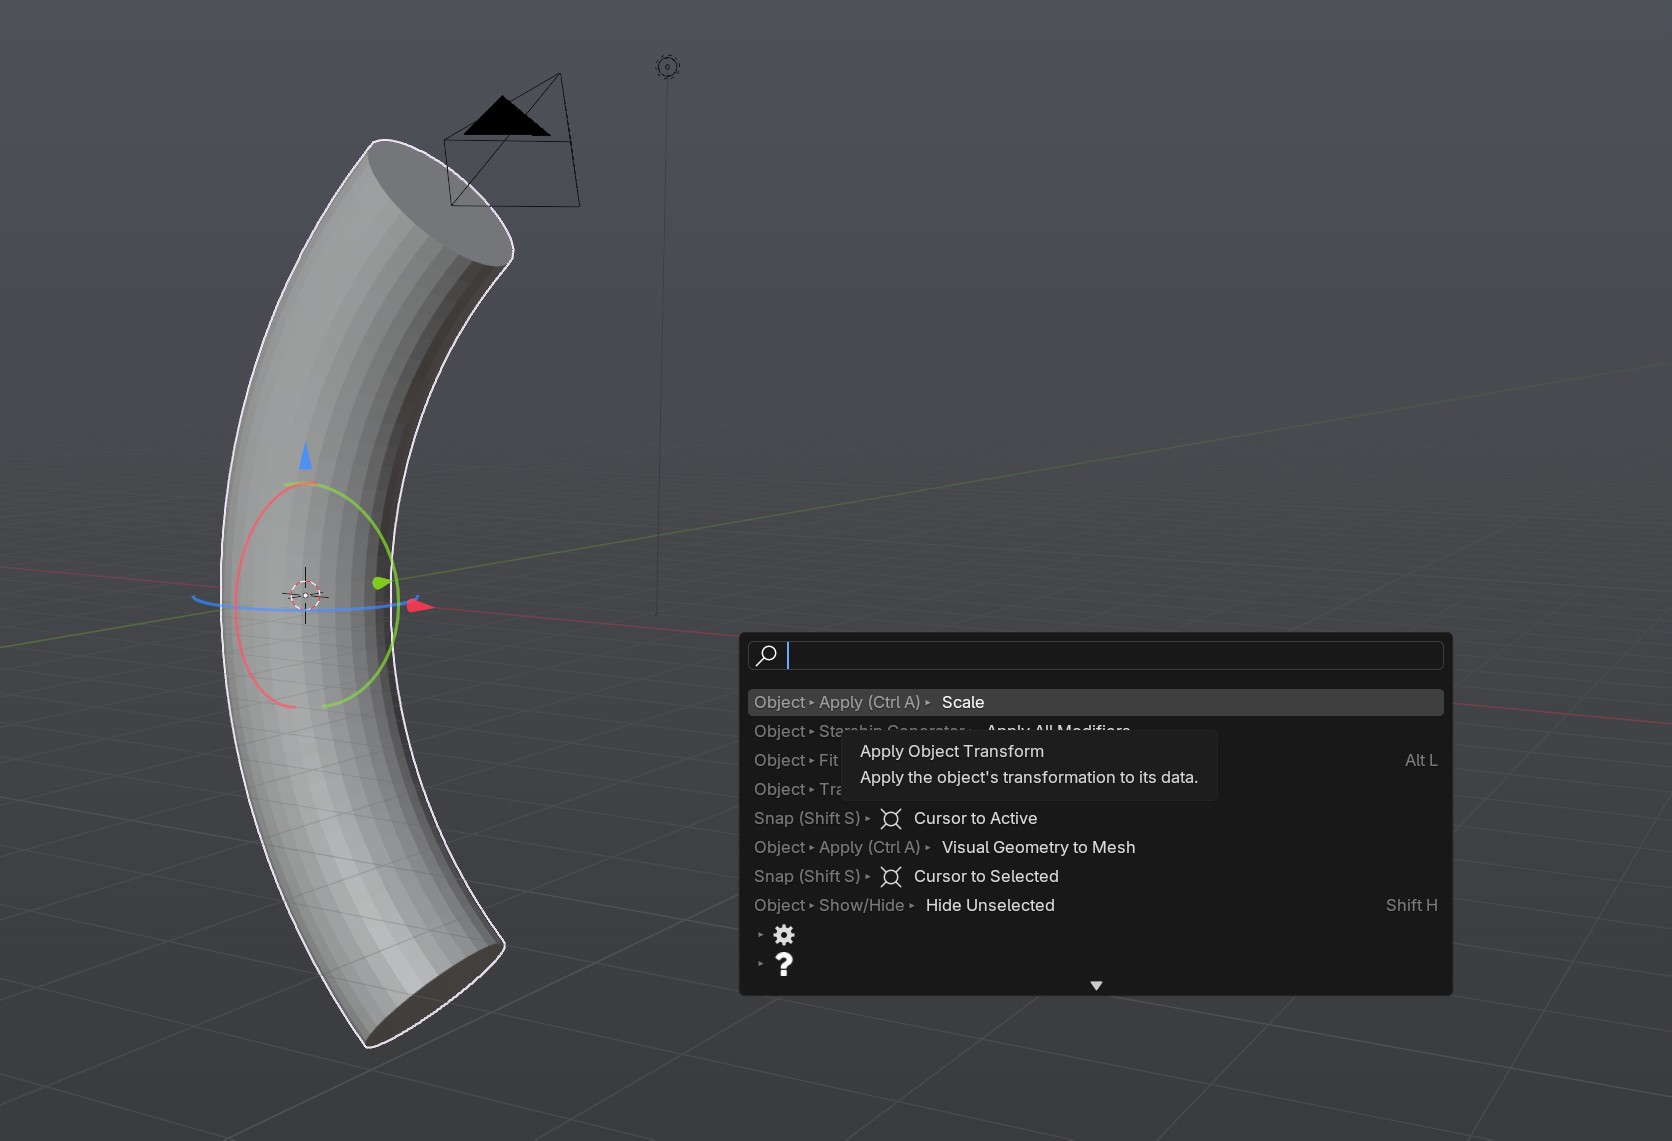Select the point light object icon
The height and width of the screenshot is (1141, 1672).
click(x=668, y=67)
